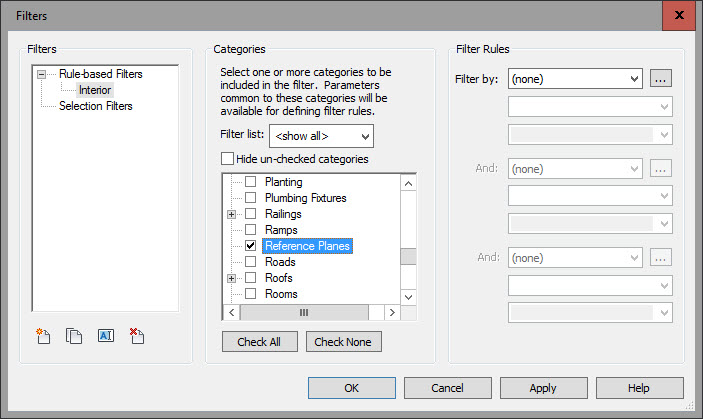Viewport: 703px width, 419px height.
Task: Expand the Railings category node
Action: [x=232, y=214]
